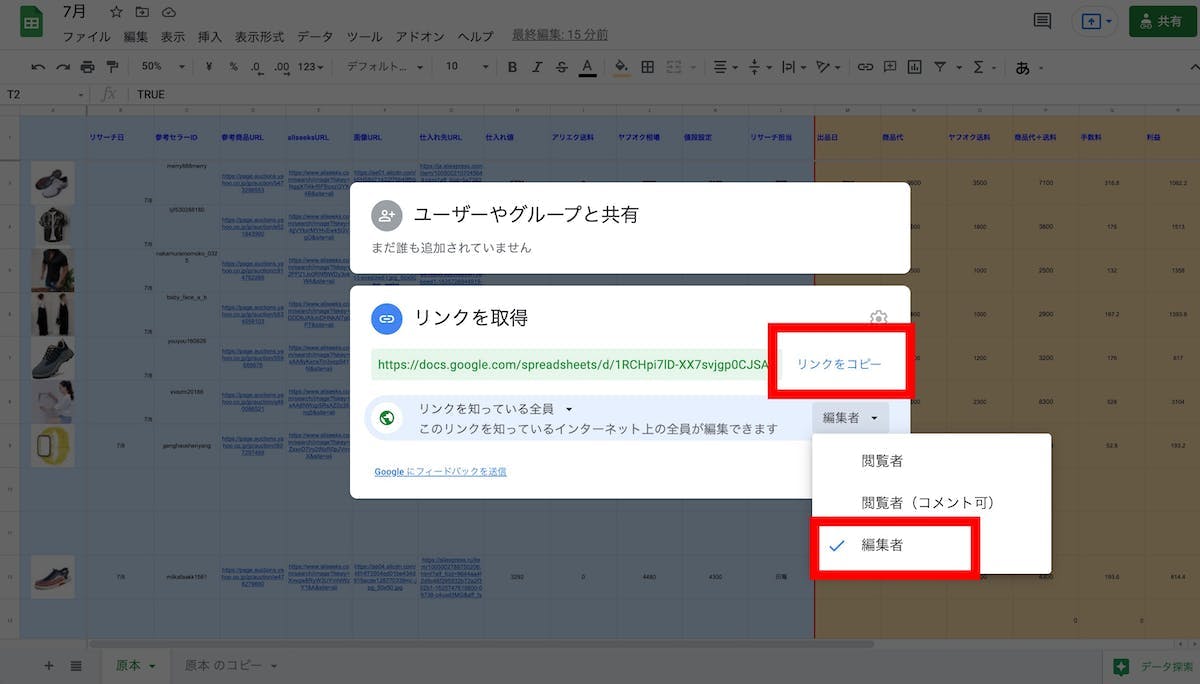1200x684 pixels.
Task: Apply italic formatting
Action: coord(537,67)
